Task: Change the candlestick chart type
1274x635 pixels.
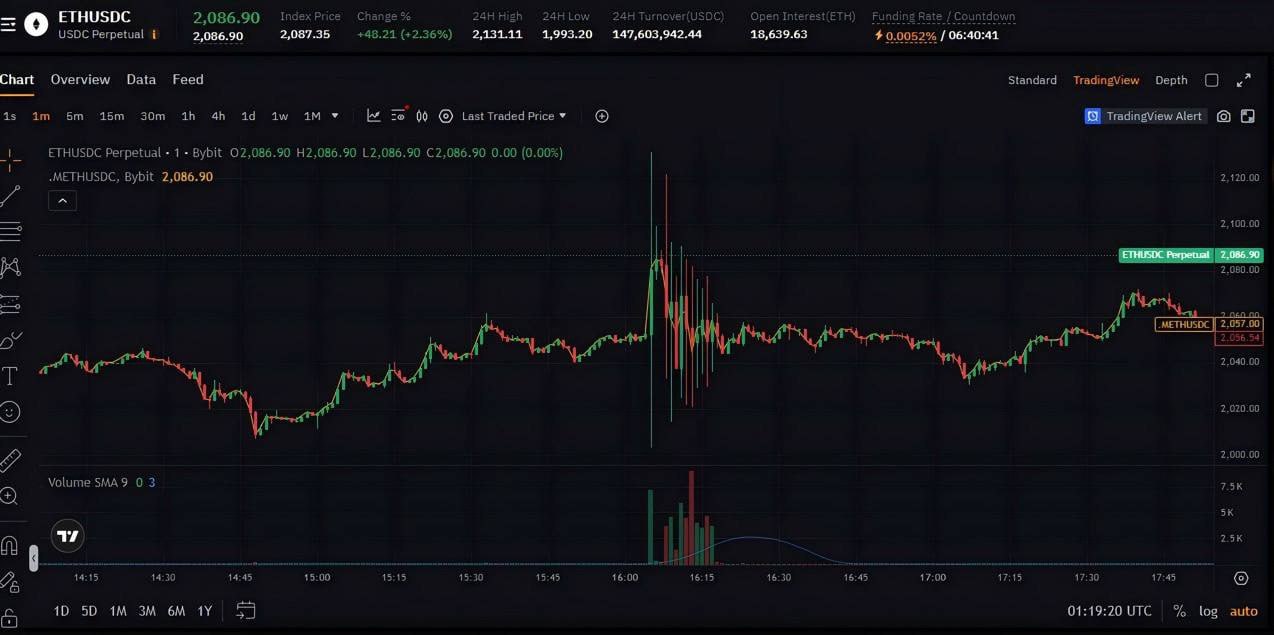Action: pyautogui.click(x=422, y=116)
